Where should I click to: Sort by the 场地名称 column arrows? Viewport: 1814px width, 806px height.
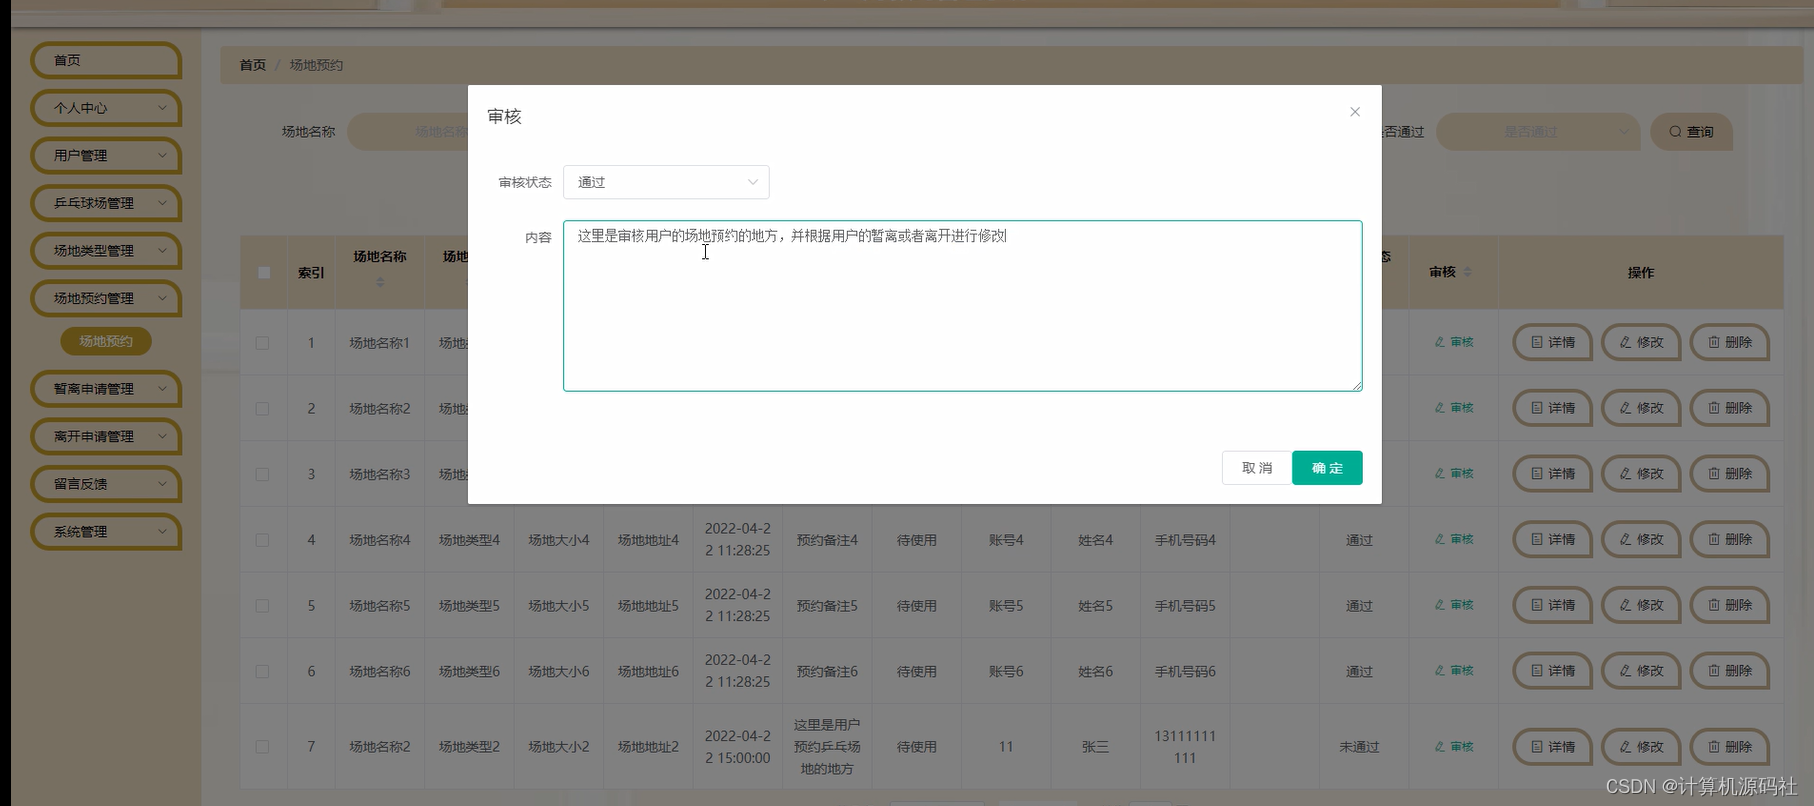[380, 283]
